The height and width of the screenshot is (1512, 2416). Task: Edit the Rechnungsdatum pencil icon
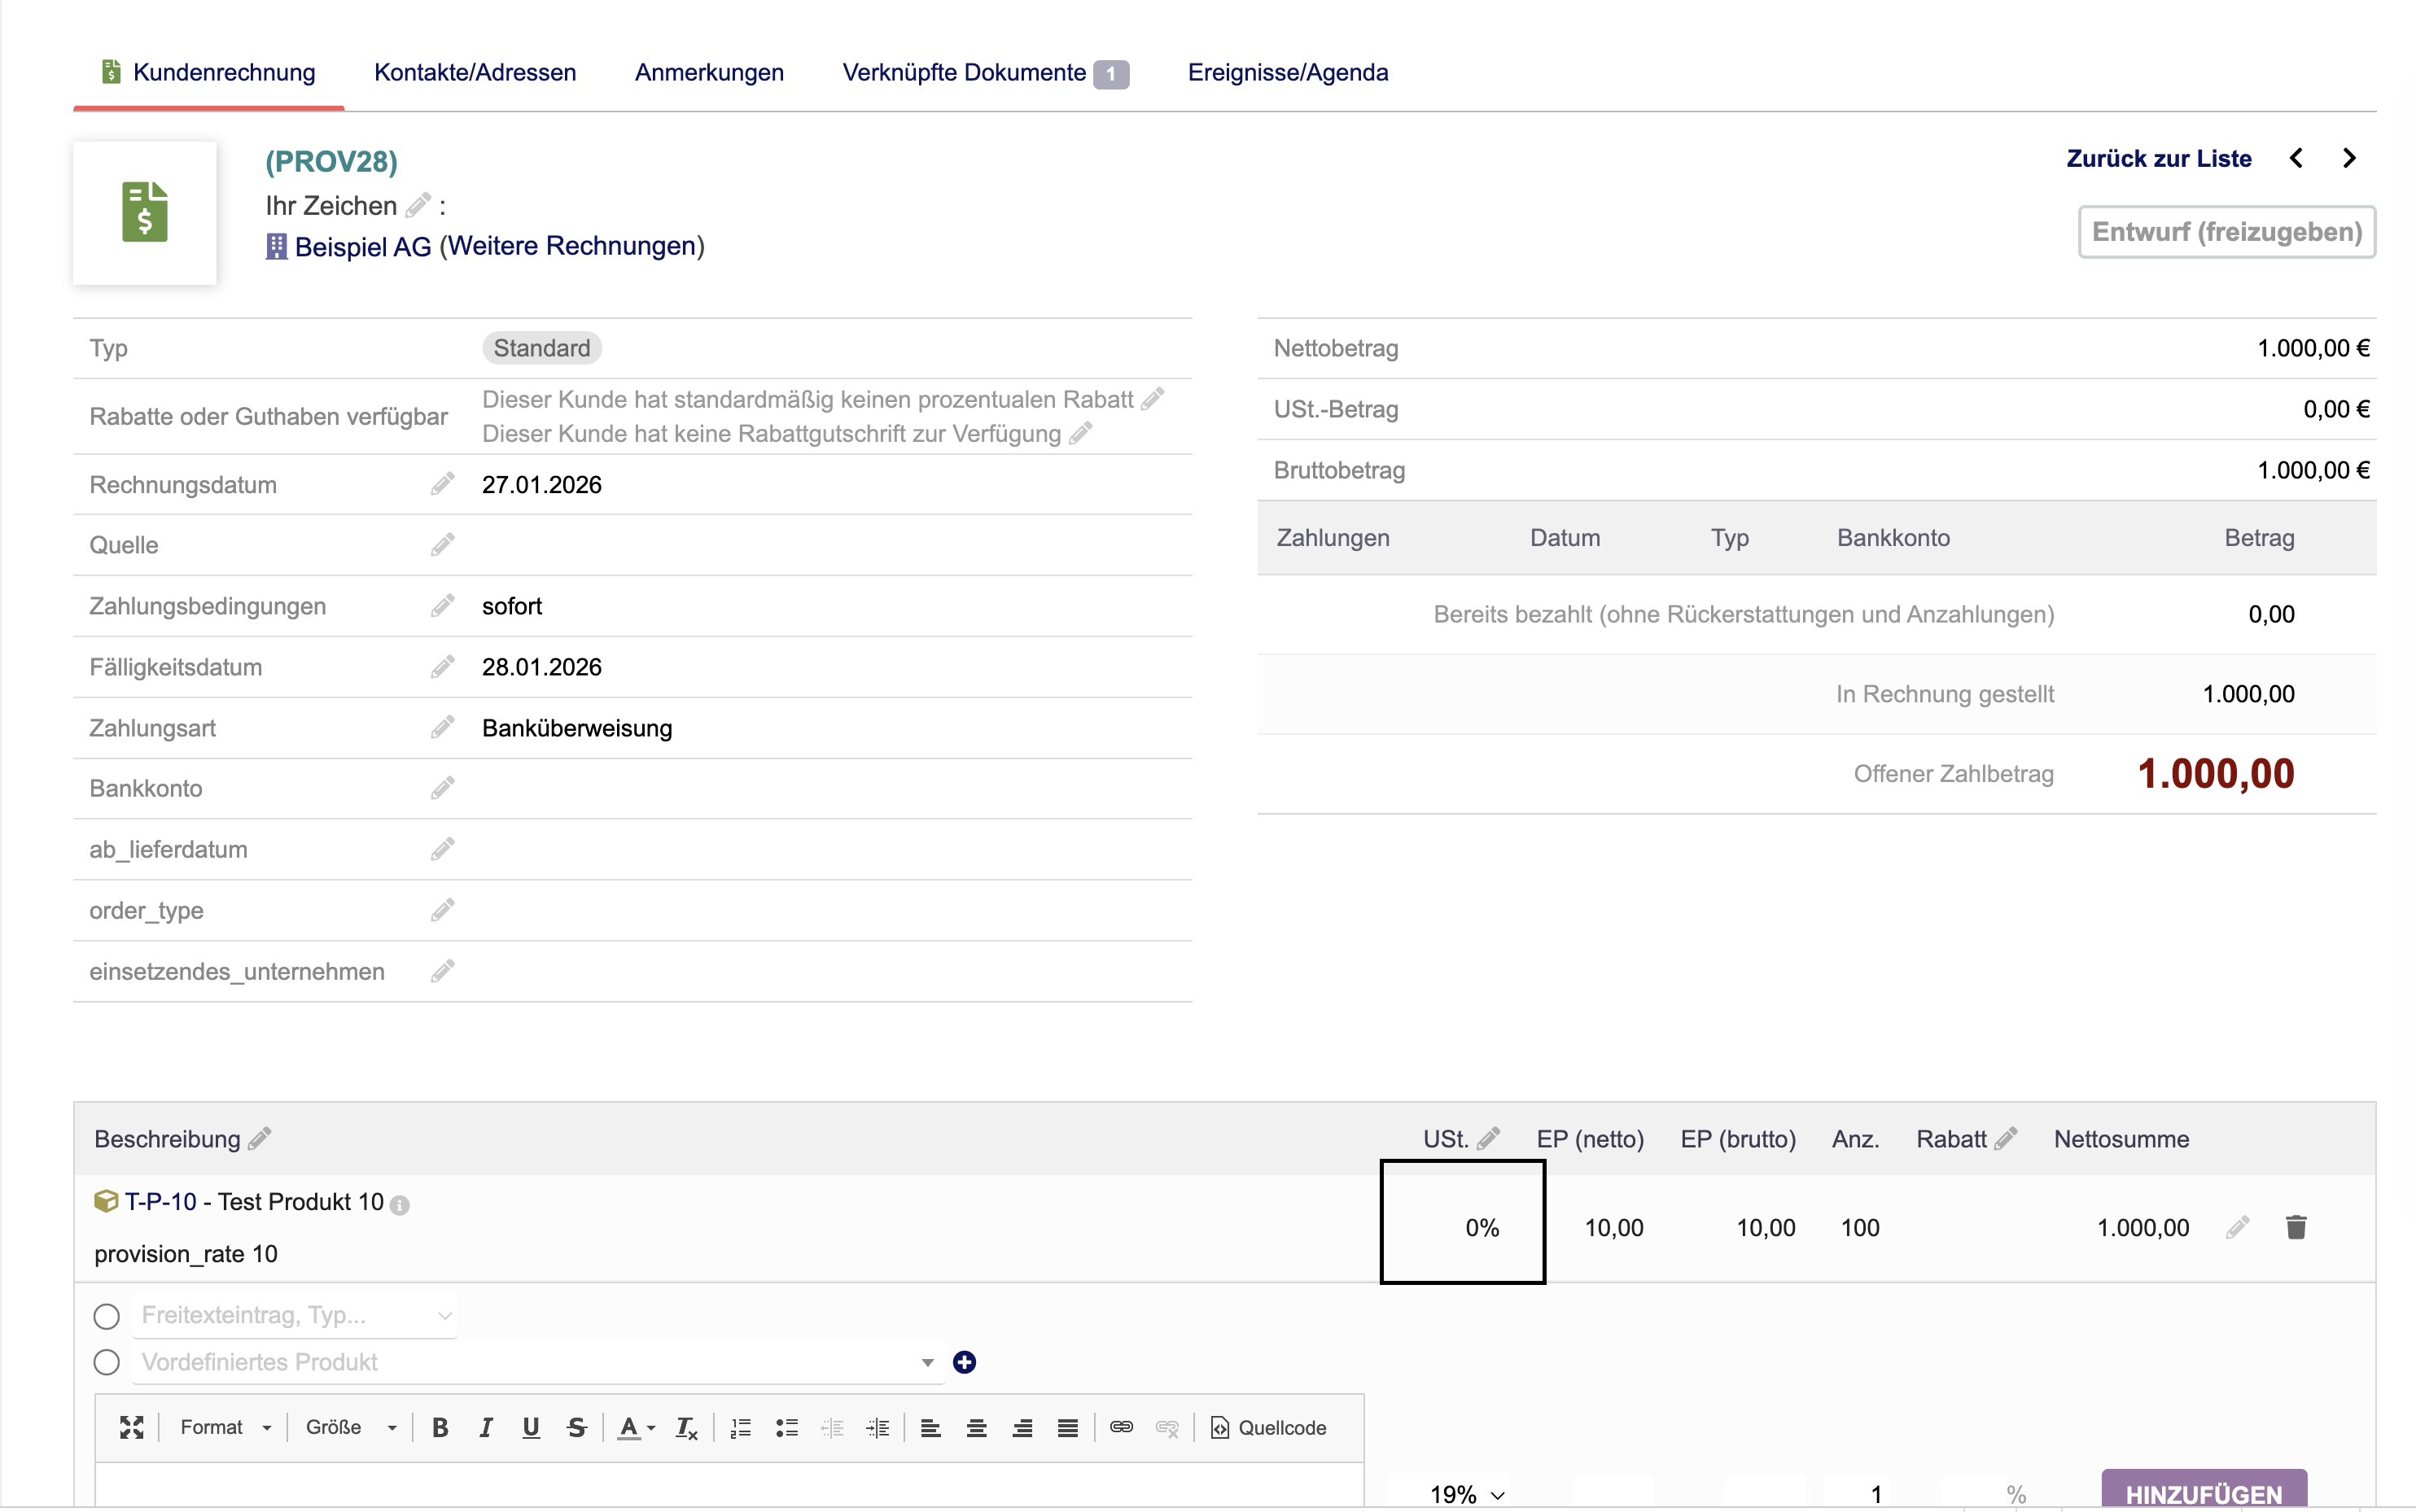(442, 485)
